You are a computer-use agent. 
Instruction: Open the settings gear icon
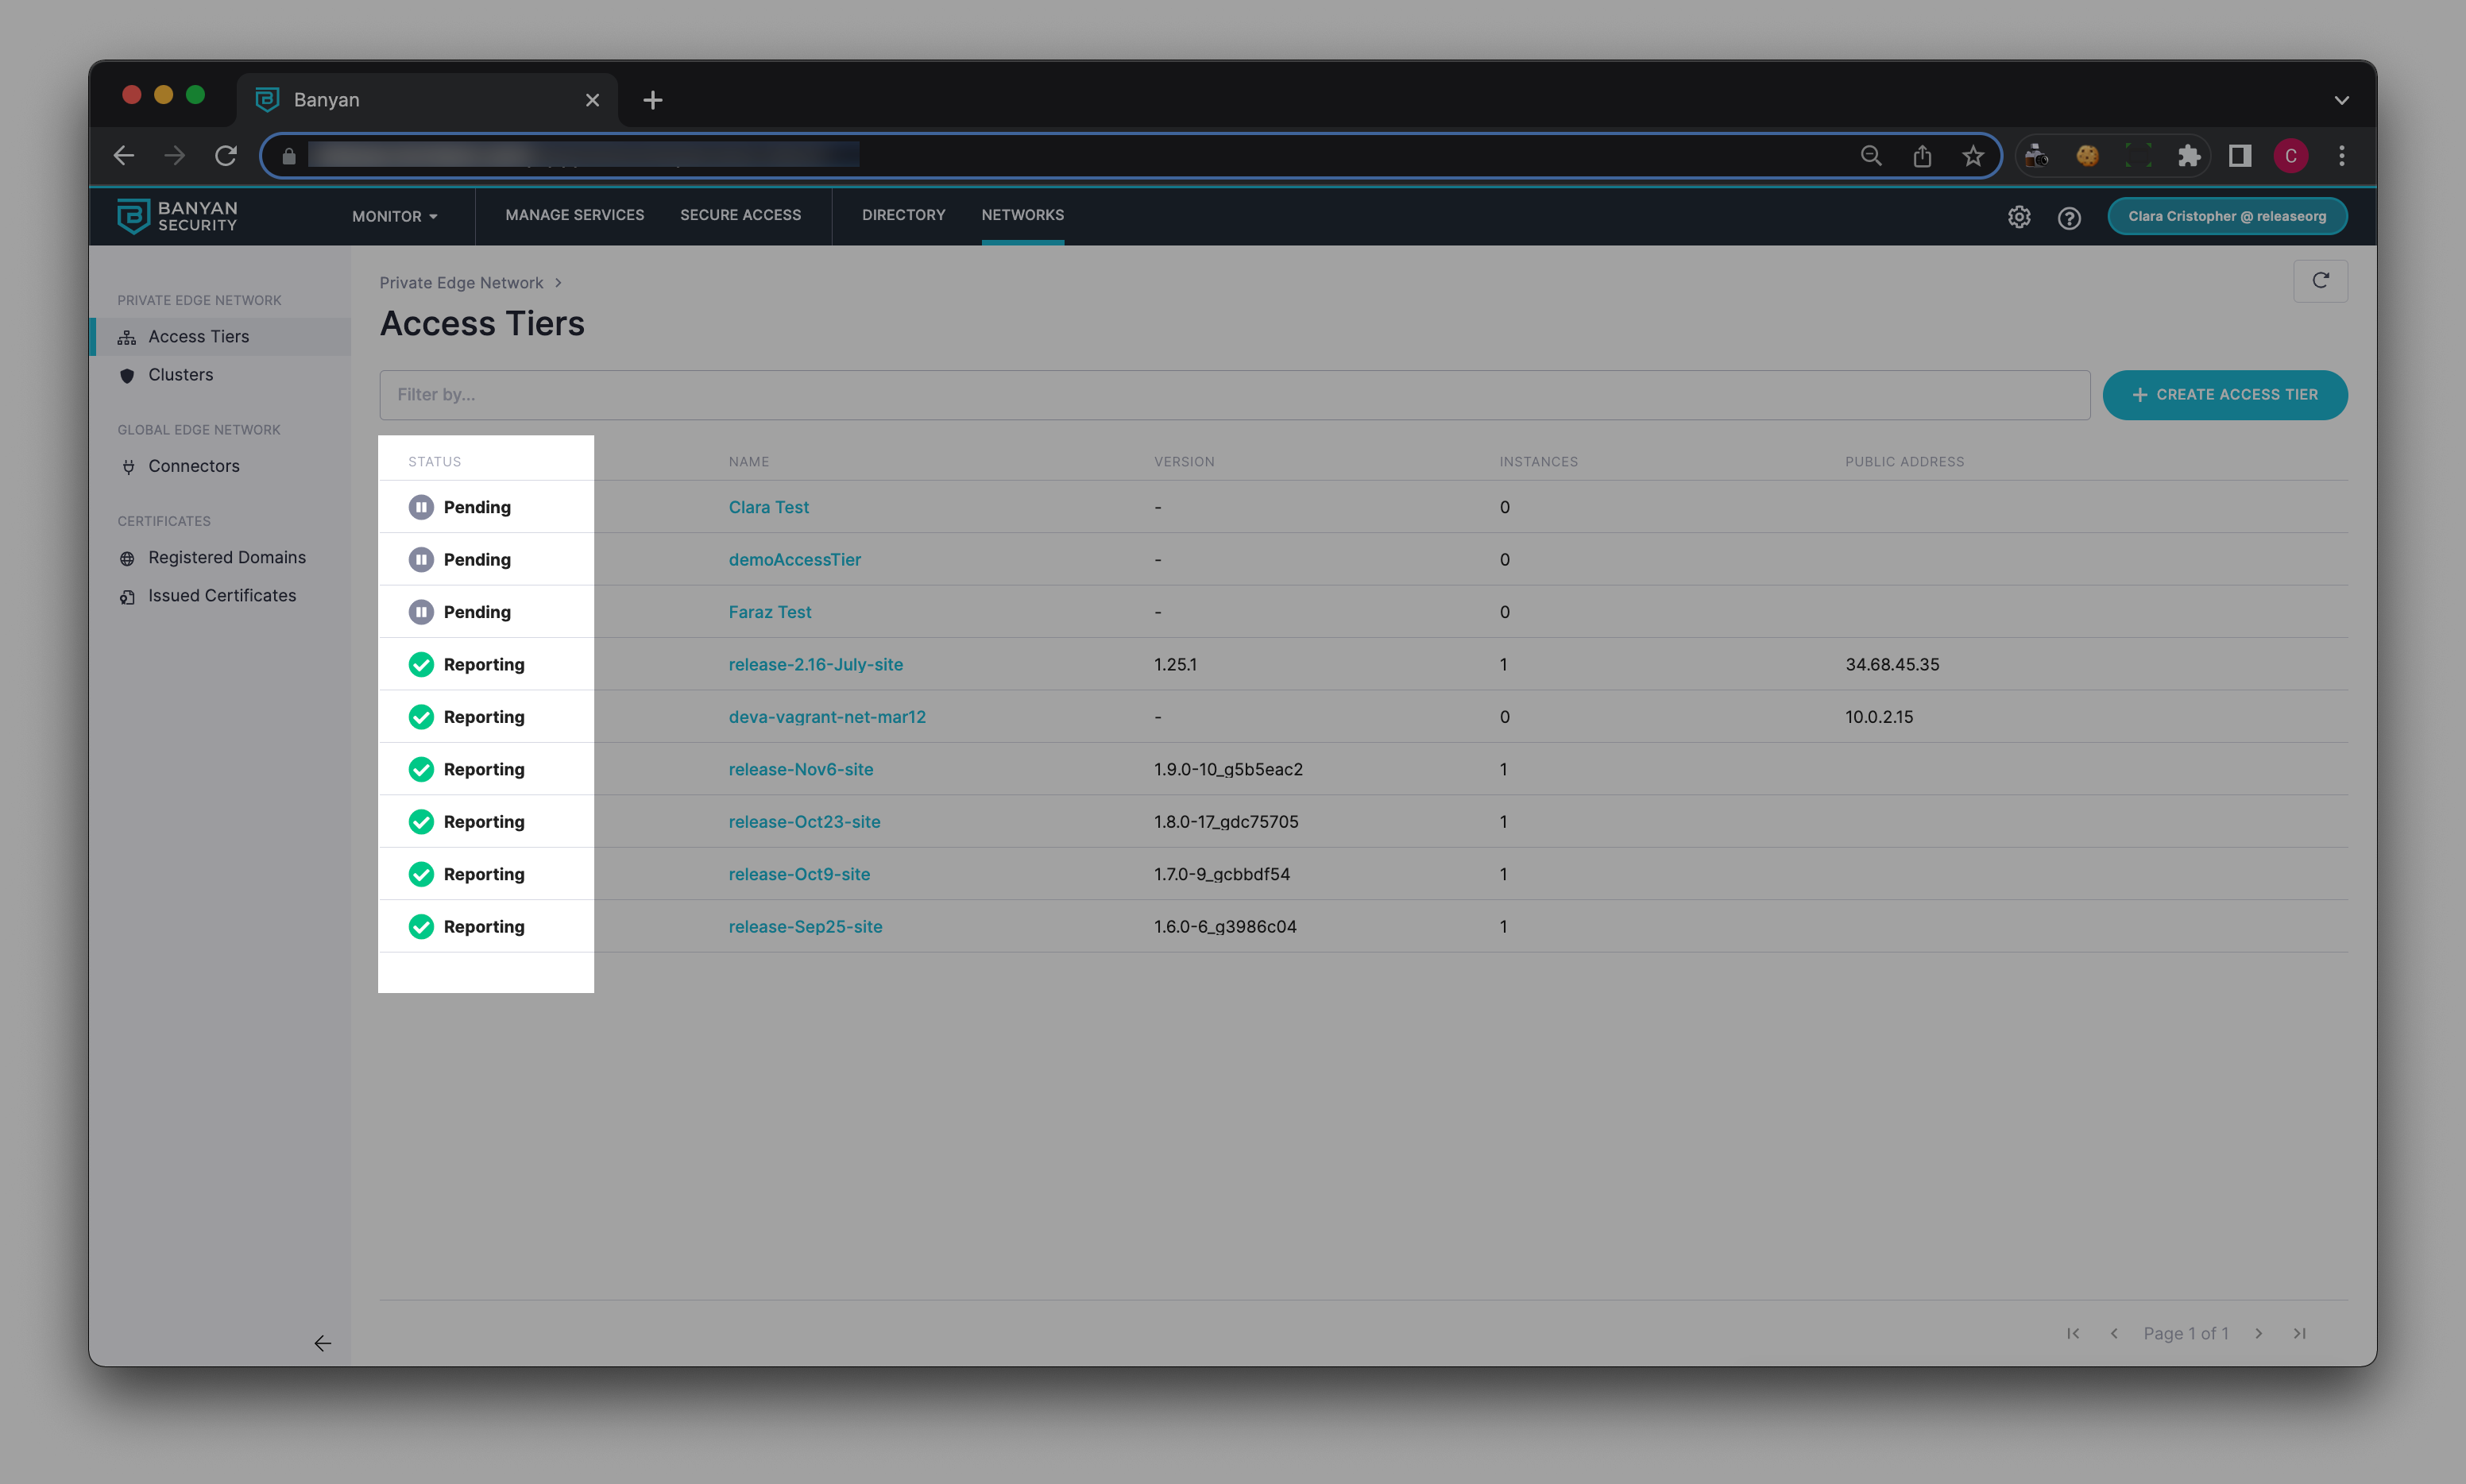[2019, 217]
